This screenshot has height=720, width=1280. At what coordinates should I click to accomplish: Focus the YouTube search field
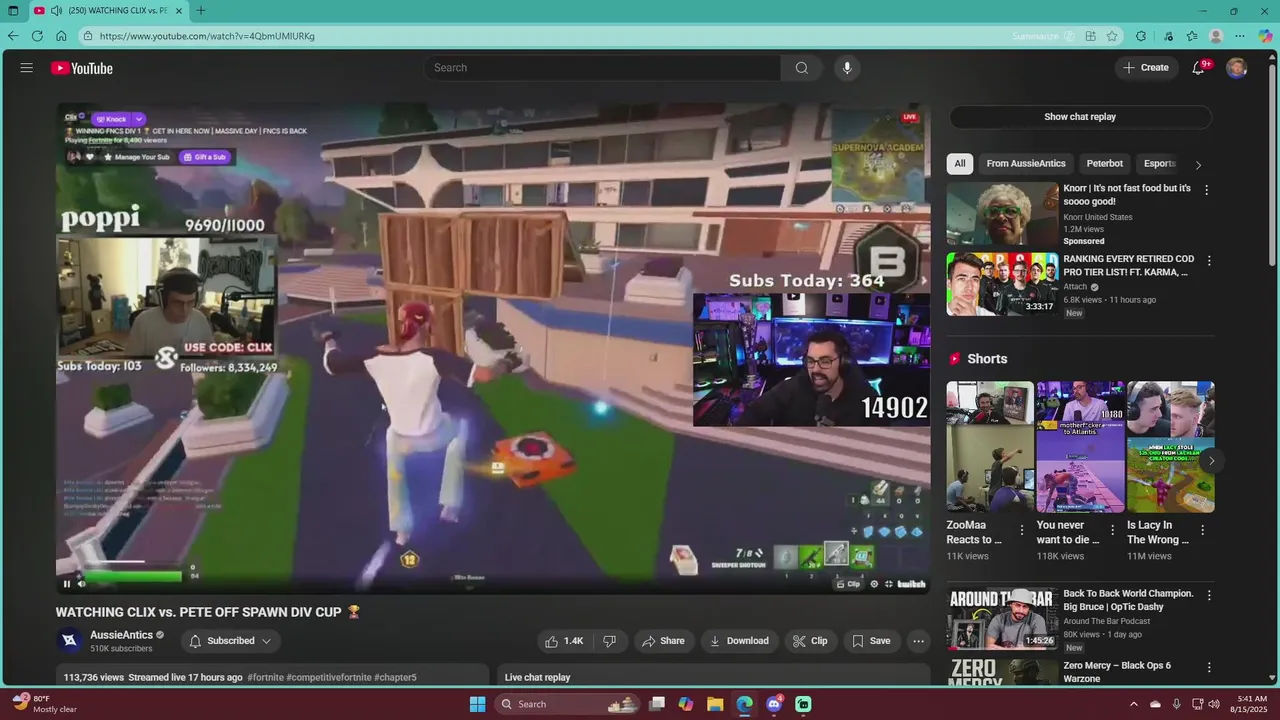(x=603, y=68)
